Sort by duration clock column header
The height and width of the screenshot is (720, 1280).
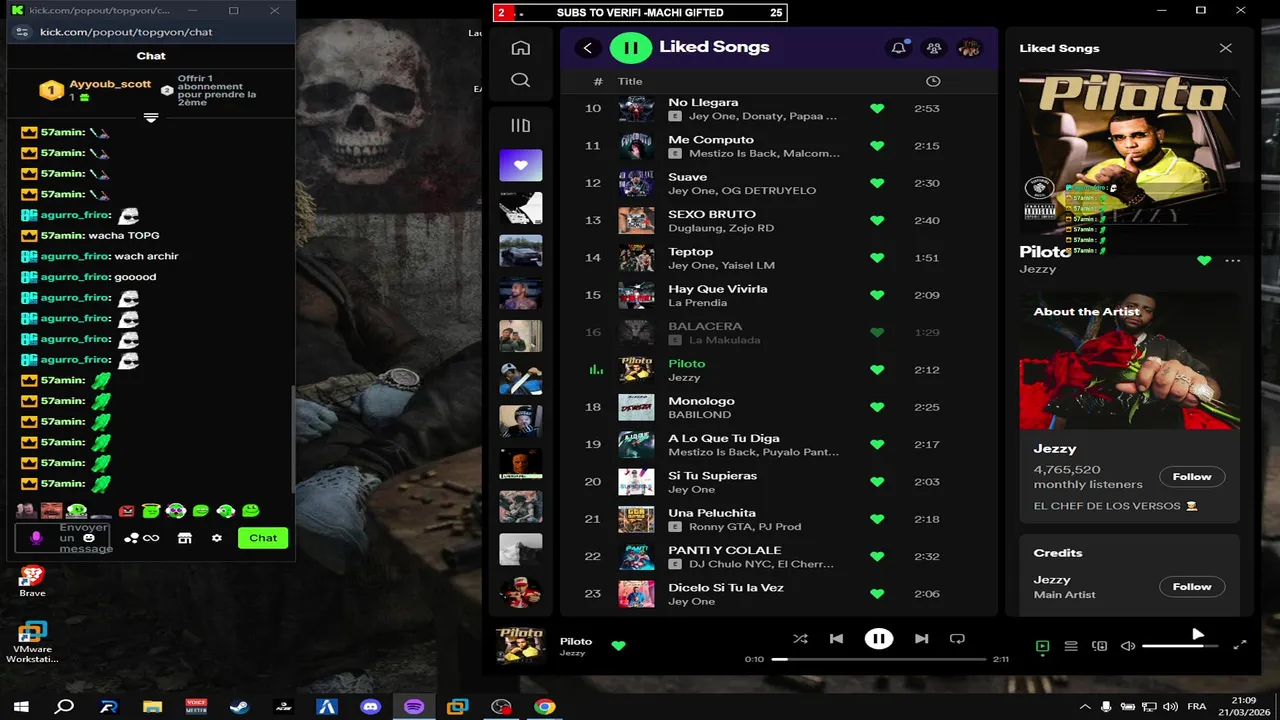[x=933, y=81]
